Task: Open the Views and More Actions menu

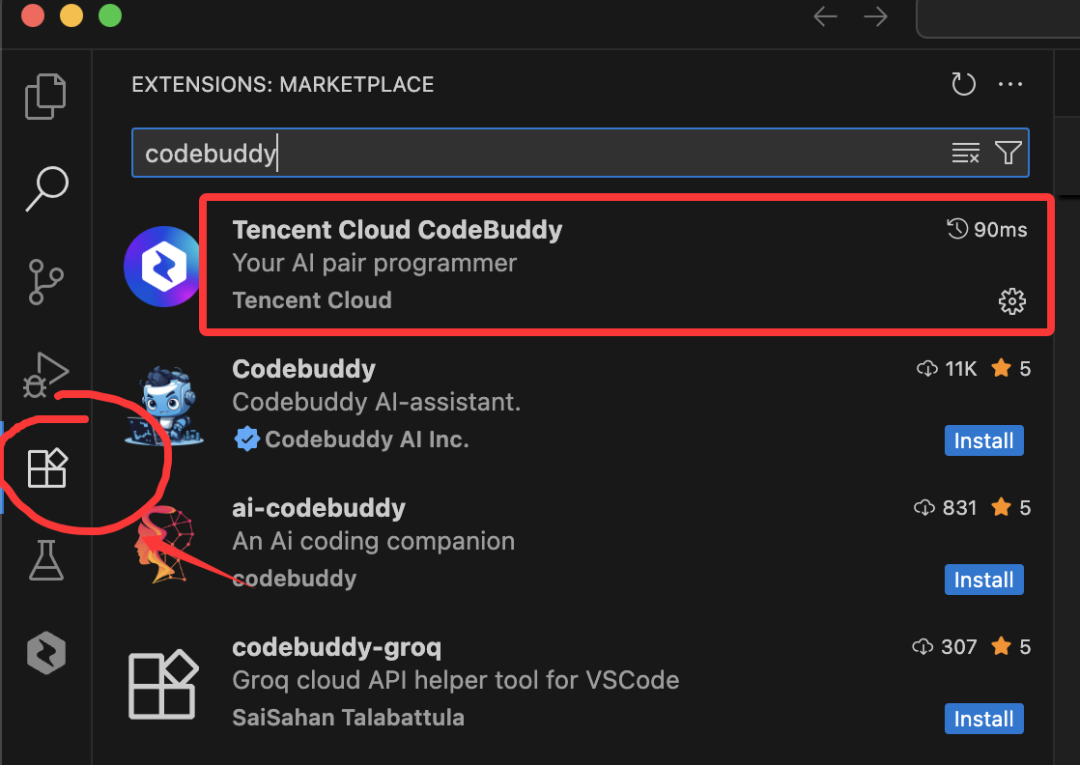Action: [x=1010, y=85]
